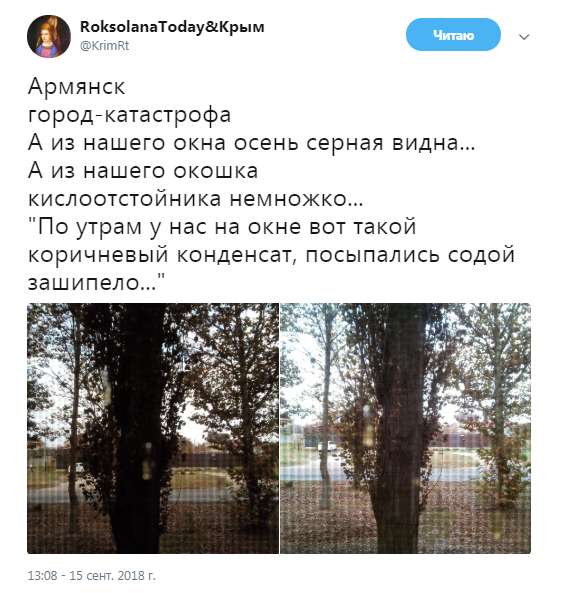Open the right attached tree photo
The width and height of the screenshot is (561, 593).
coord(406,428)
